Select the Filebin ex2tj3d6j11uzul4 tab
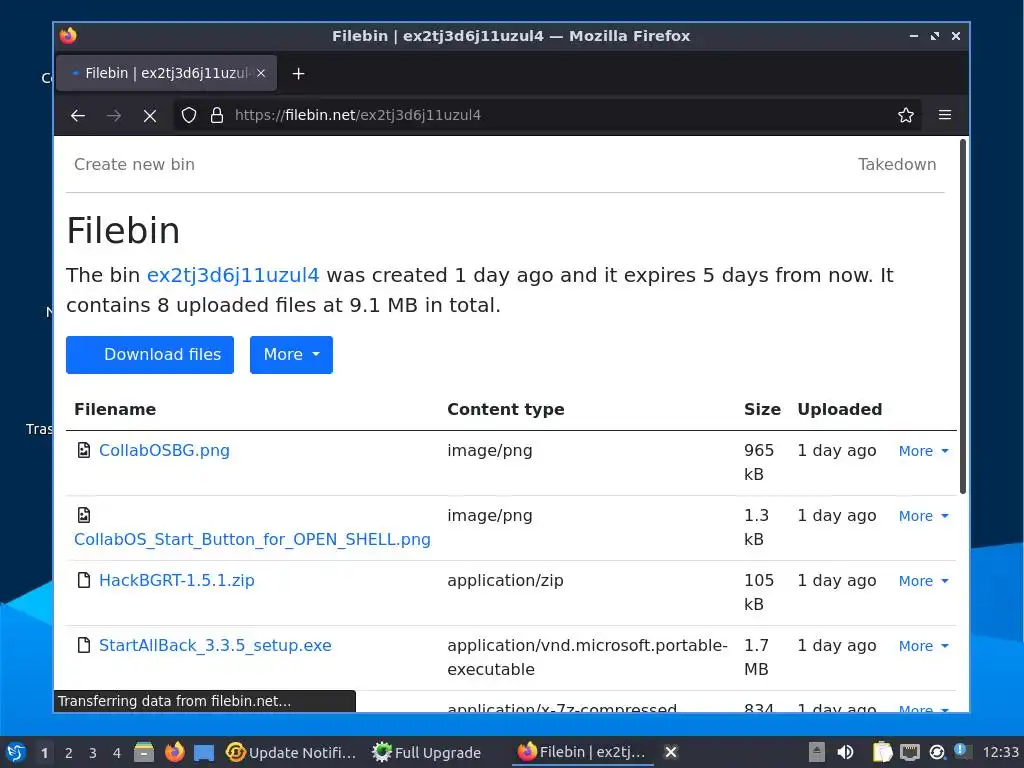Screen dimensions: 1024x768 (x=167, y=73)
